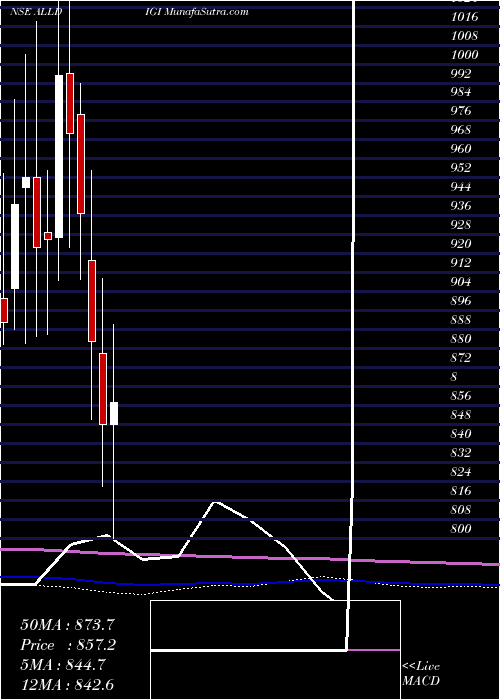Click the <<Live MACD label
The width and height of the screenshot is (500, 700).
(421, 674)
